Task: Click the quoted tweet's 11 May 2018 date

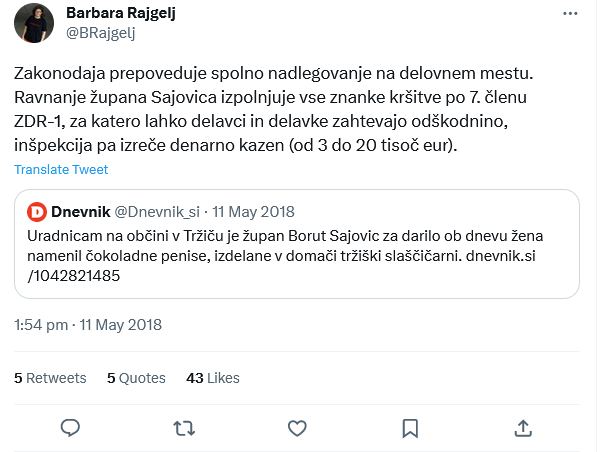Action: (x=253, y=212)
